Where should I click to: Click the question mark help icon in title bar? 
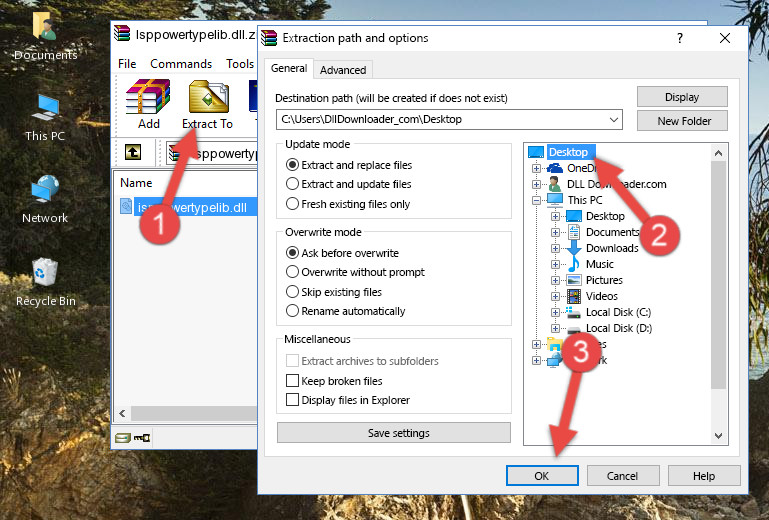click(680, 38)
